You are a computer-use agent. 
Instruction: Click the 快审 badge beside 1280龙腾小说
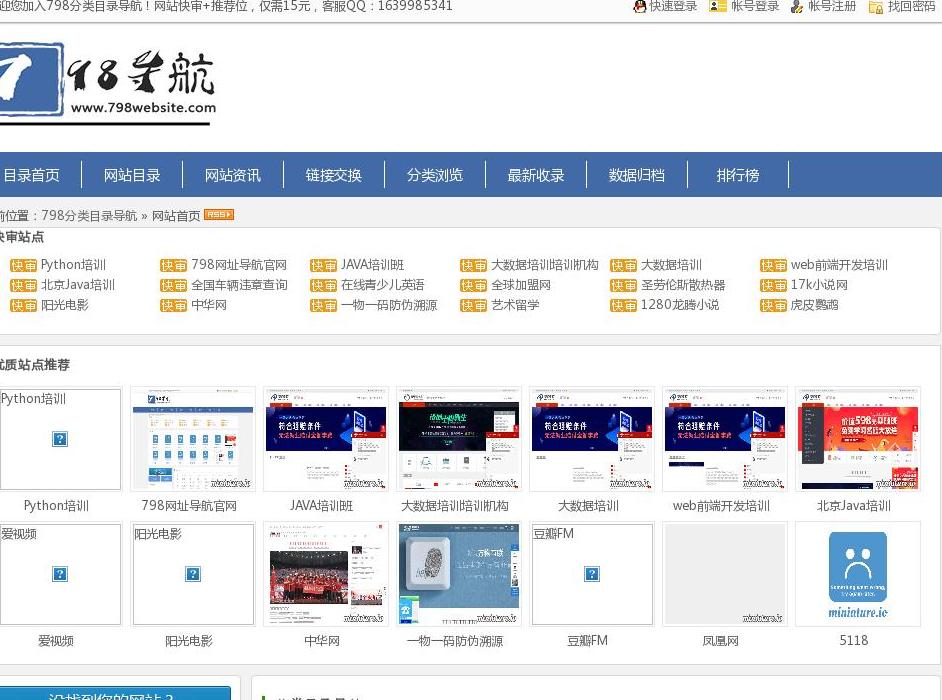[x=623, y=306]
